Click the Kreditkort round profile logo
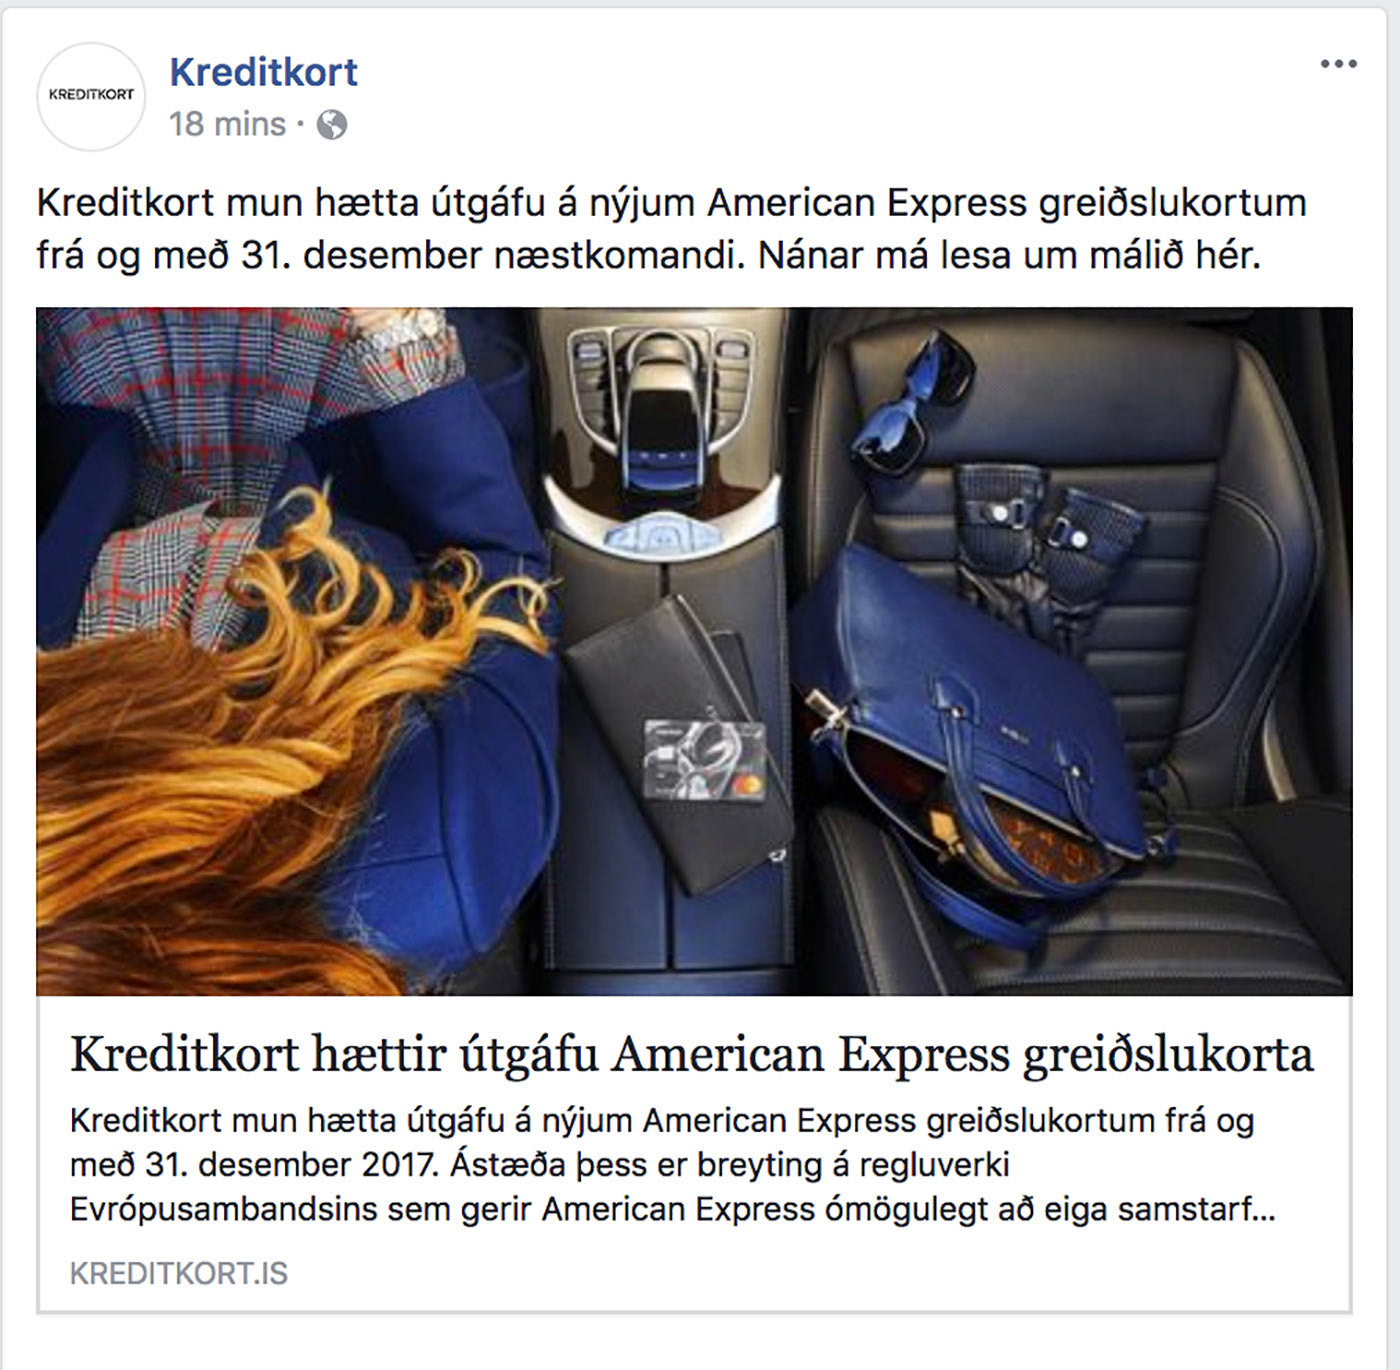 91,96
